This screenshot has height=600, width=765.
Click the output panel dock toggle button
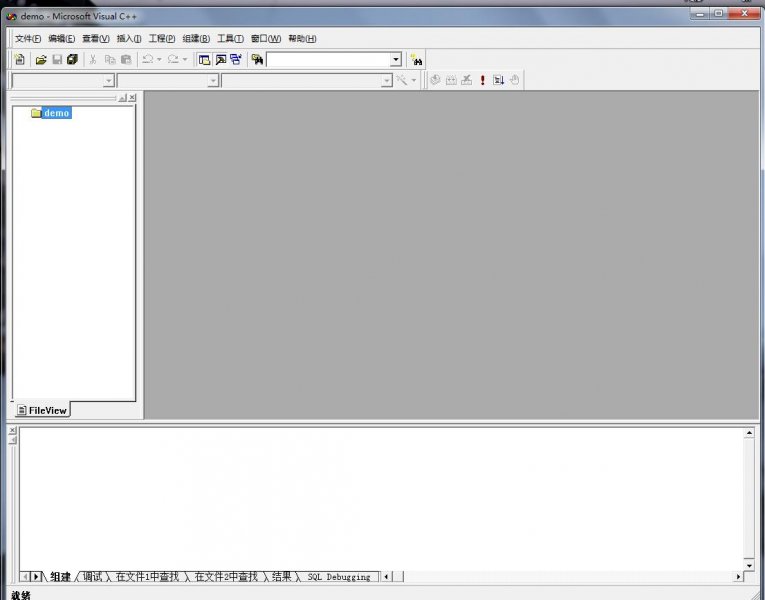tap(12, 440)
